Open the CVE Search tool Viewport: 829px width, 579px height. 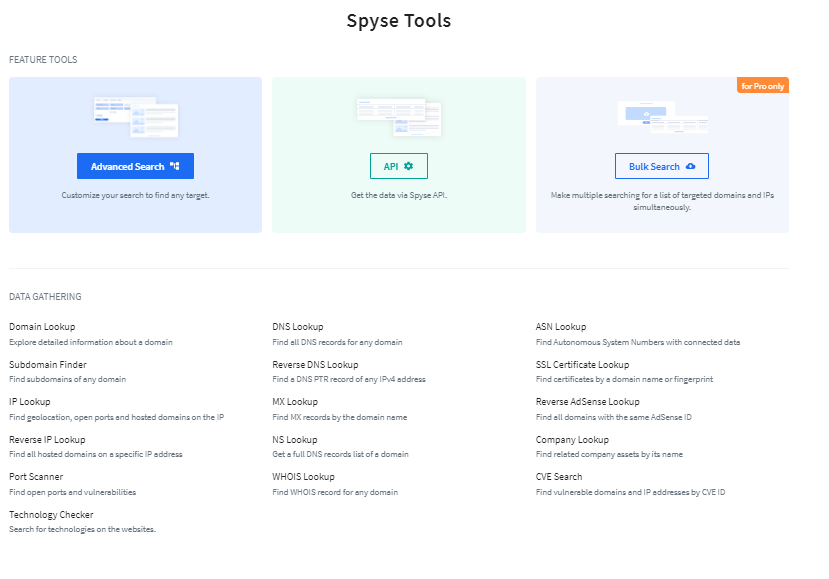pos(561,476)
